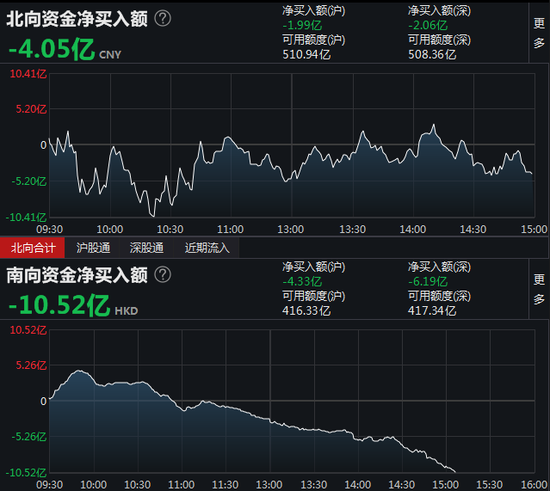Screen dimensions: 550x491
Task: Click the southbound chart's peak before 10:00
Action: tap(80, 370)
